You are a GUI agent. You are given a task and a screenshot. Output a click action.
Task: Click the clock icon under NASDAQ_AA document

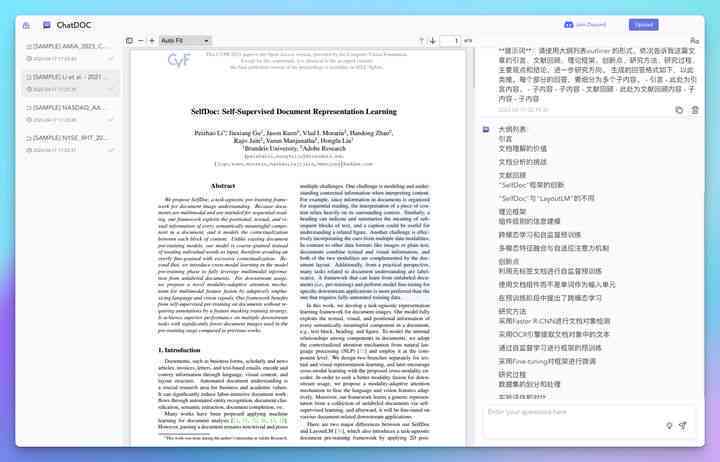29,120
